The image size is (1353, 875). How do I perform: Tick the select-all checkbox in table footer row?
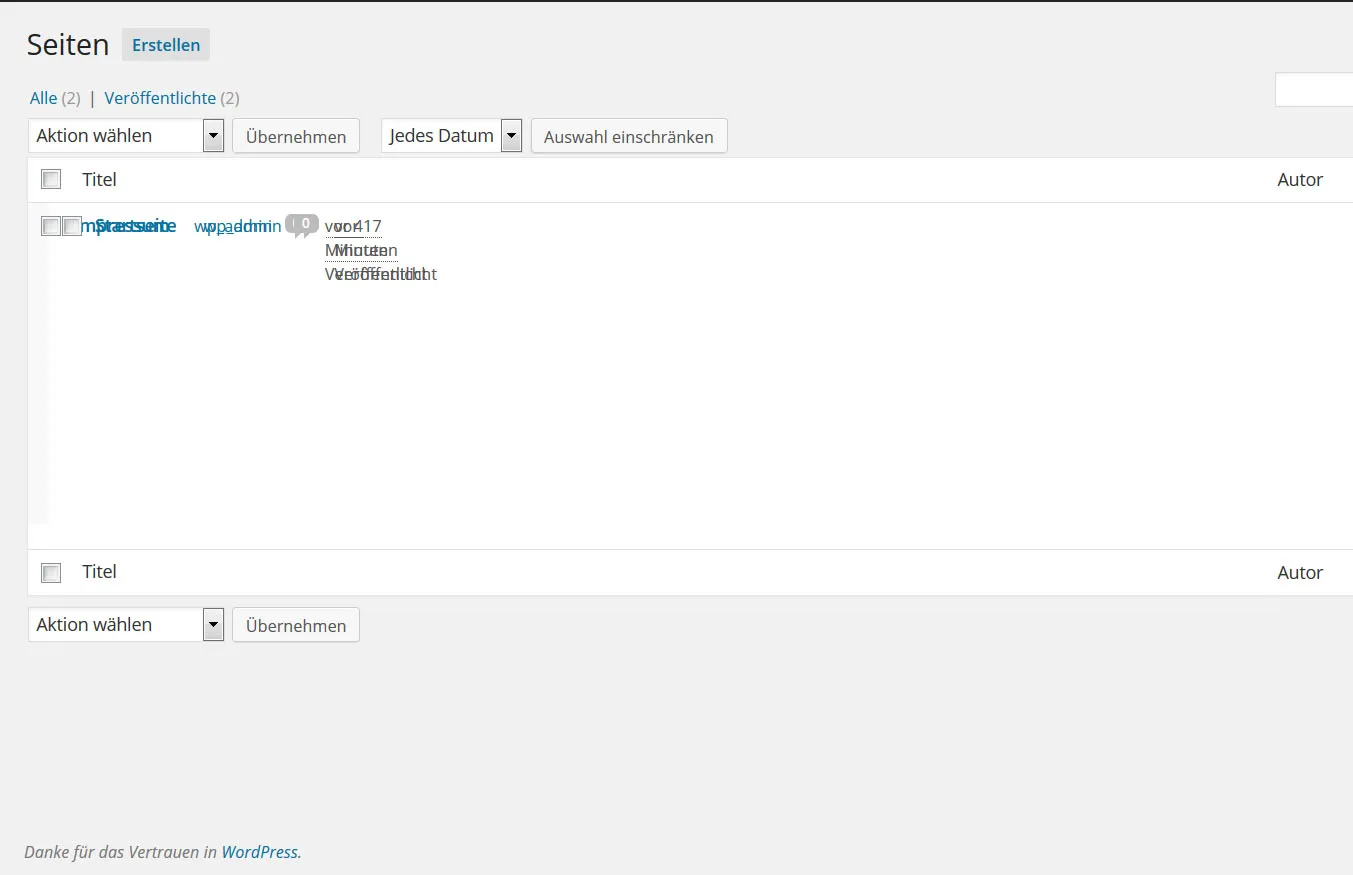click(x=51, y=572)
